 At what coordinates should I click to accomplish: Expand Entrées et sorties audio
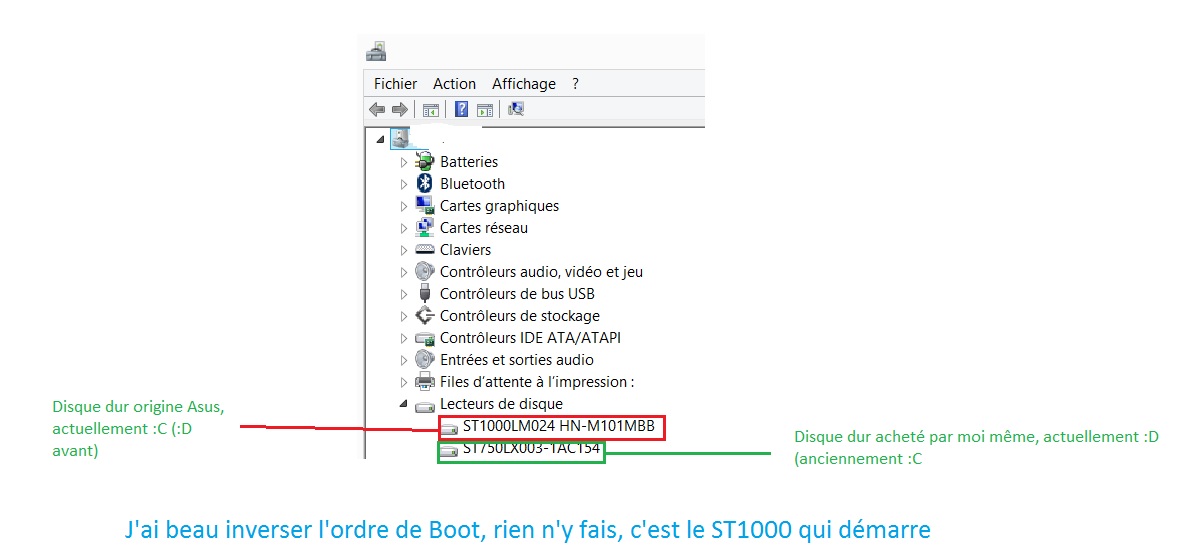coord(404,360)
